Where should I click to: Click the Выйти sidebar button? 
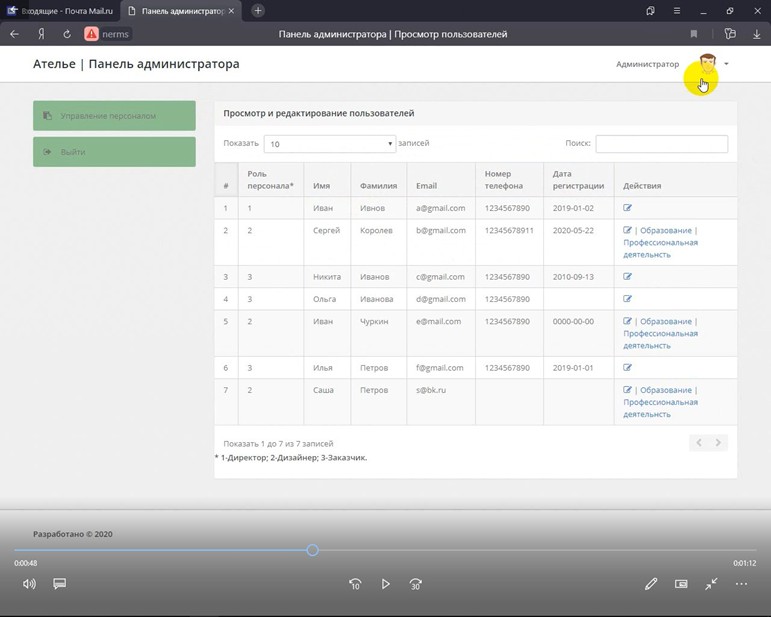(114, 151)
